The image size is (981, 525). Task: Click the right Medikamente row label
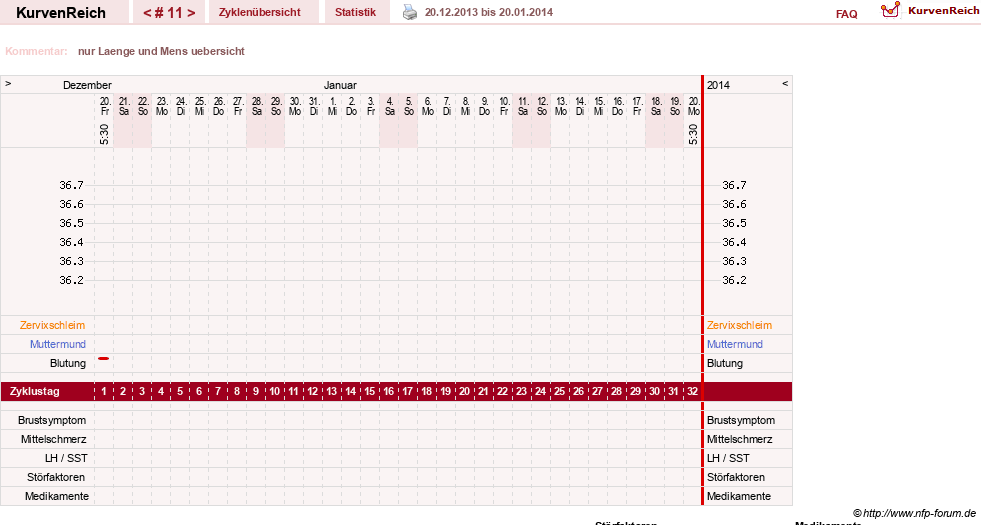pyautogui.click(x=739, y=496)
